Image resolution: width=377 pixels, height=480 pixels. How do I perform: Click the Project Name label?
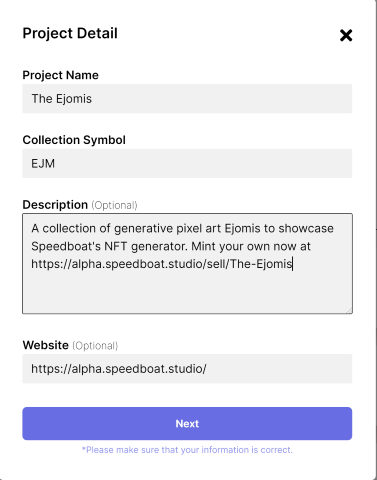click(61, 75)
